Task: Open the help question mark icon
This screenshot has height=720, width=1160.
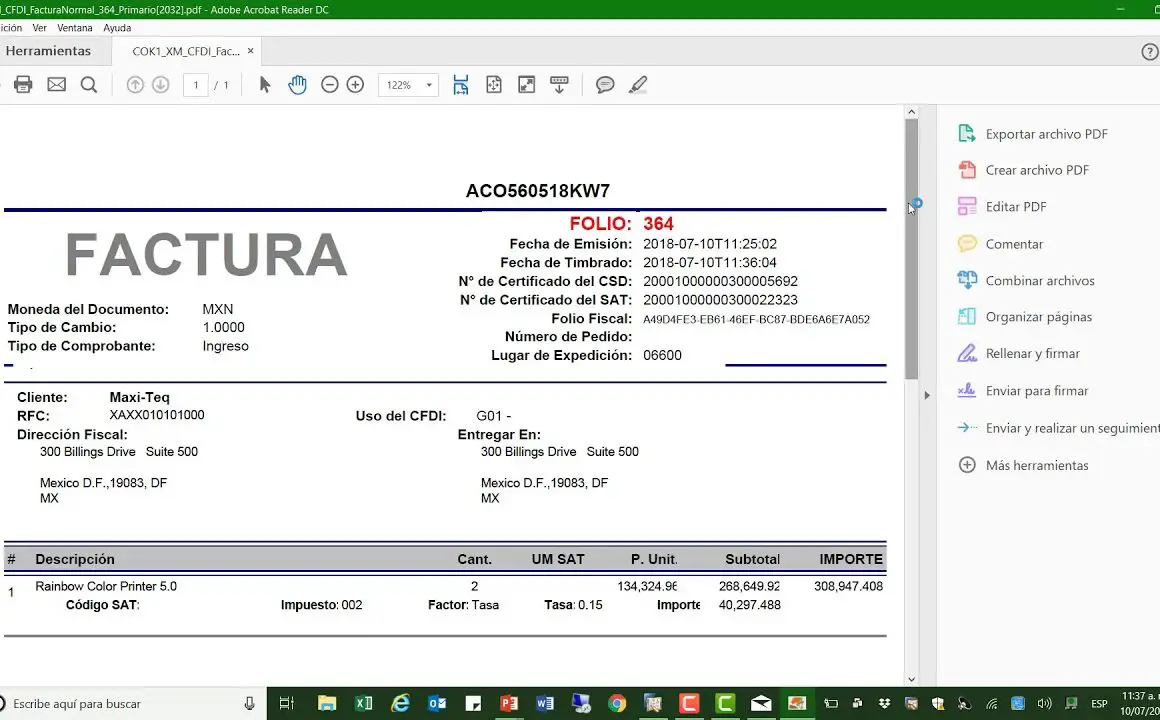Action: (1150, 52)
